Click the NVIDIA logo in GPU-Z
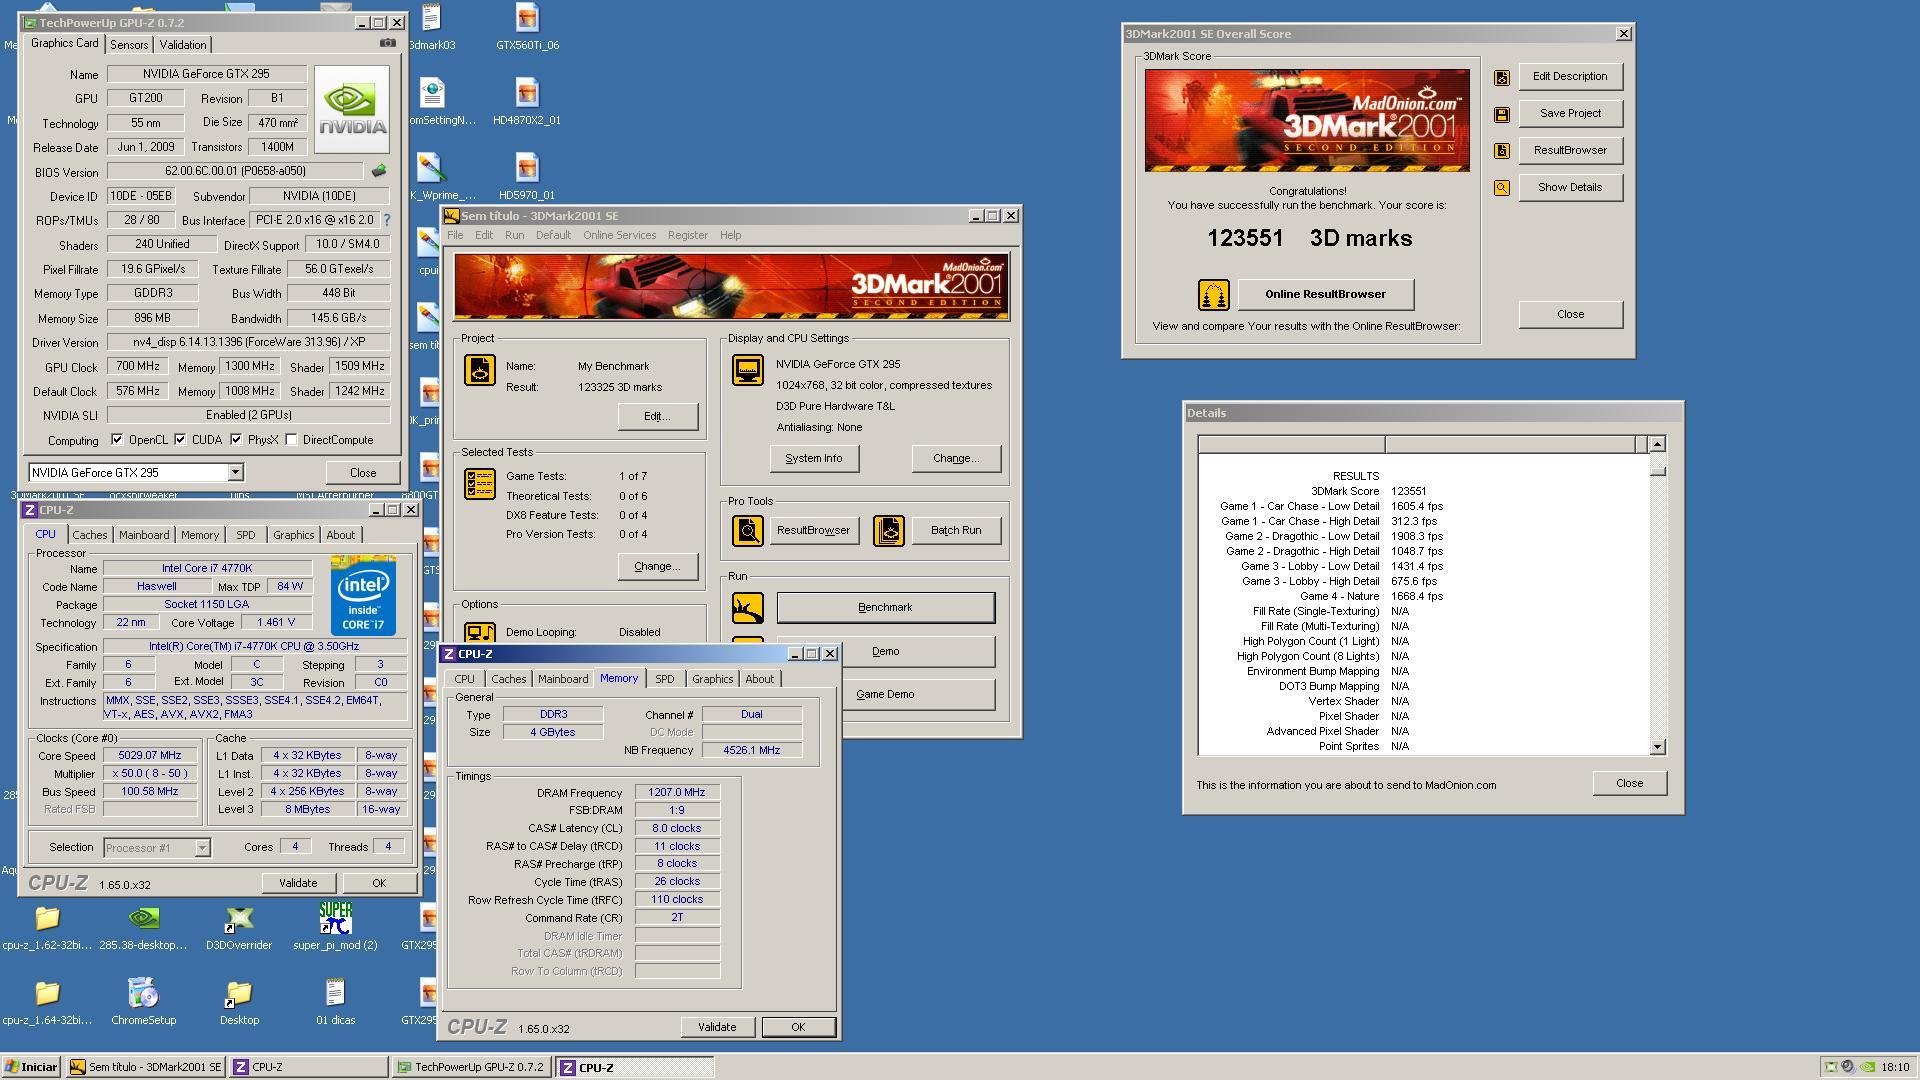1920x1080 pixels. coord(351,110)
